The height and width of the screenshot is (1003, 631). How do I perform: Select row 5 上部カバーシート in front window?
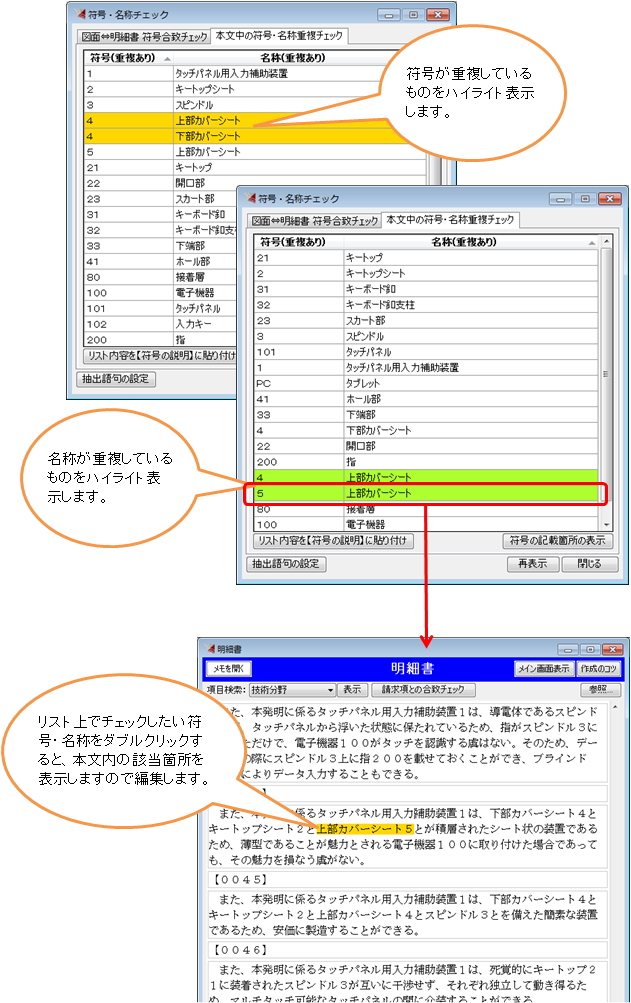tap(426, 493)
